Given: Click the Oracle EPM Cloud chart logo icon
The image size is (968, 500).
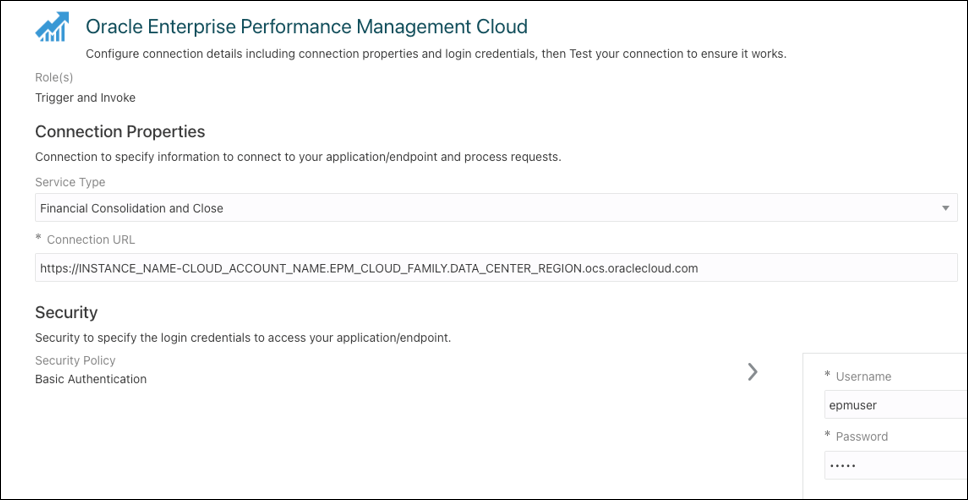Looking at the screenshot, I should pyautogui.click(x=53, y=28).
